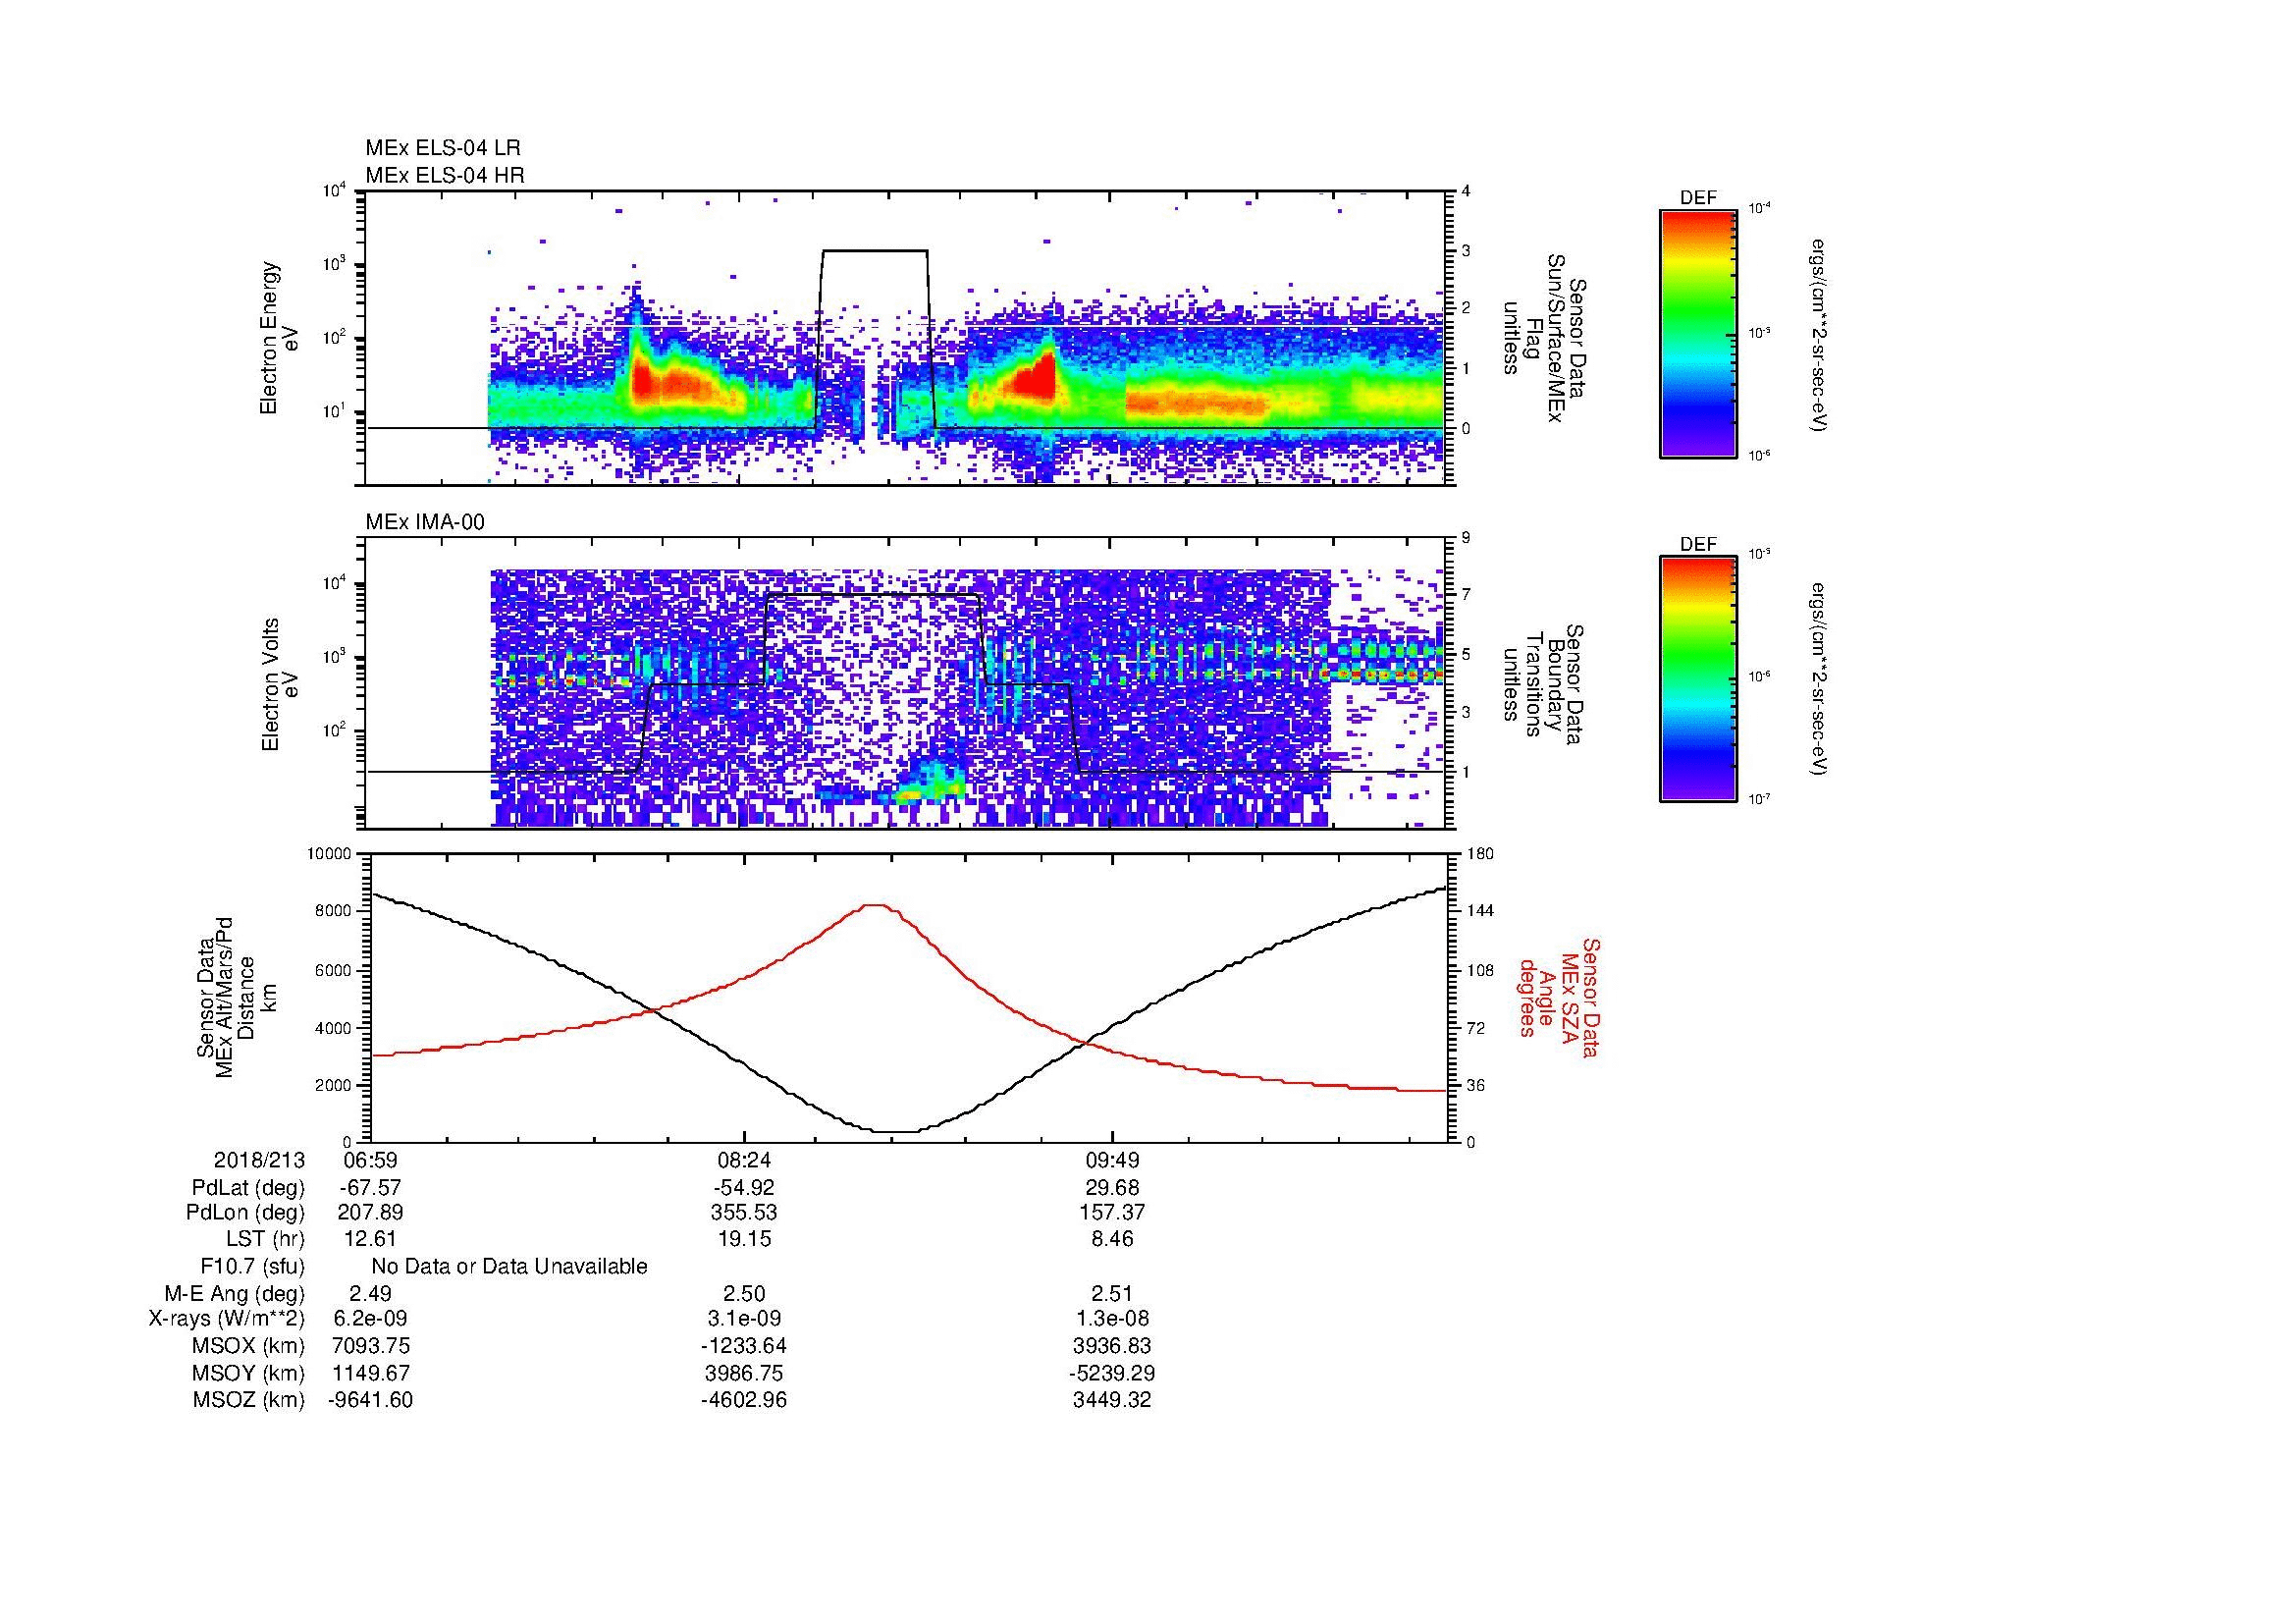Click the LST value '12.61'
Viewport: 2296px width, 1623px height.
[x=369, y=1240]
